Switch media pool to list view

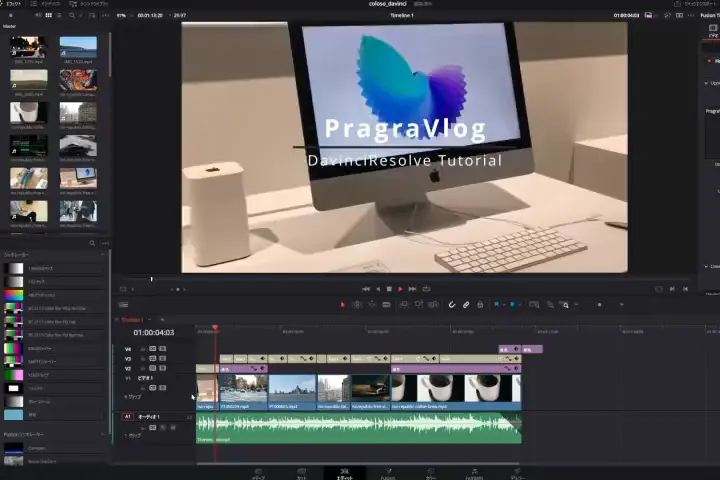pyautogui.click(x=59, y=15)
